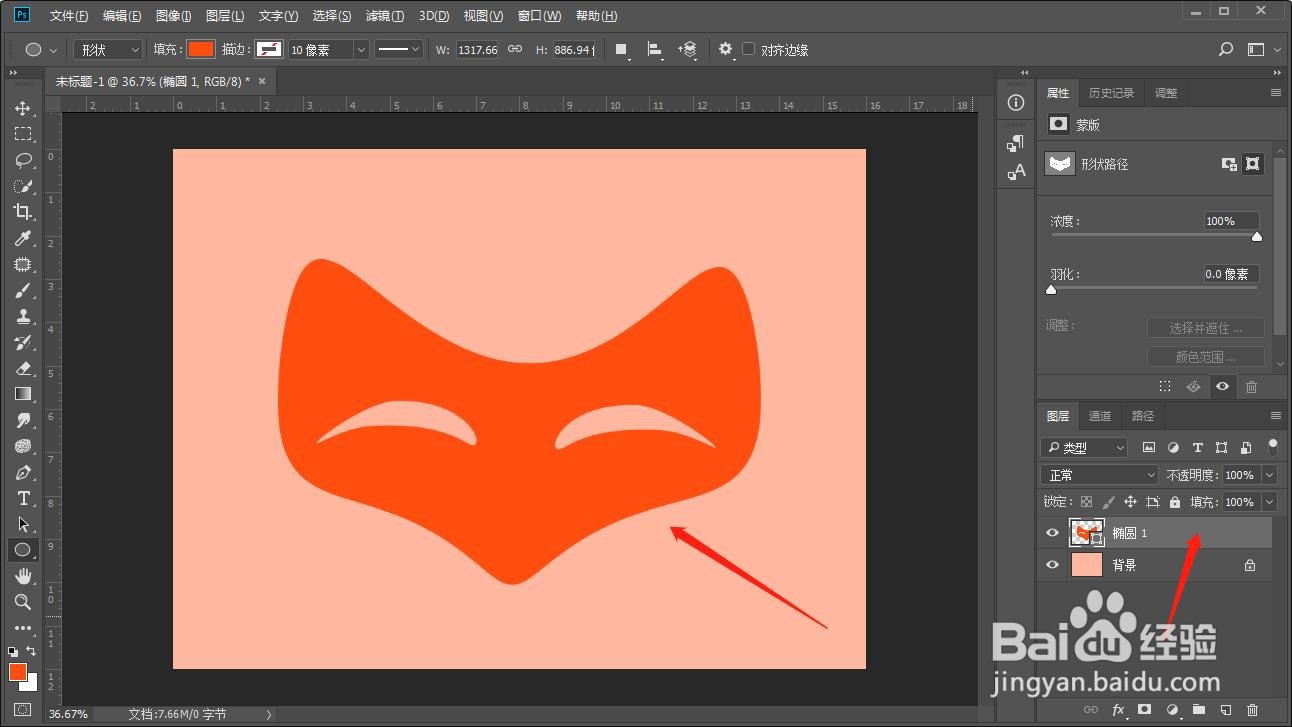Open the 滤镜(T) menu

pos(385,16)
